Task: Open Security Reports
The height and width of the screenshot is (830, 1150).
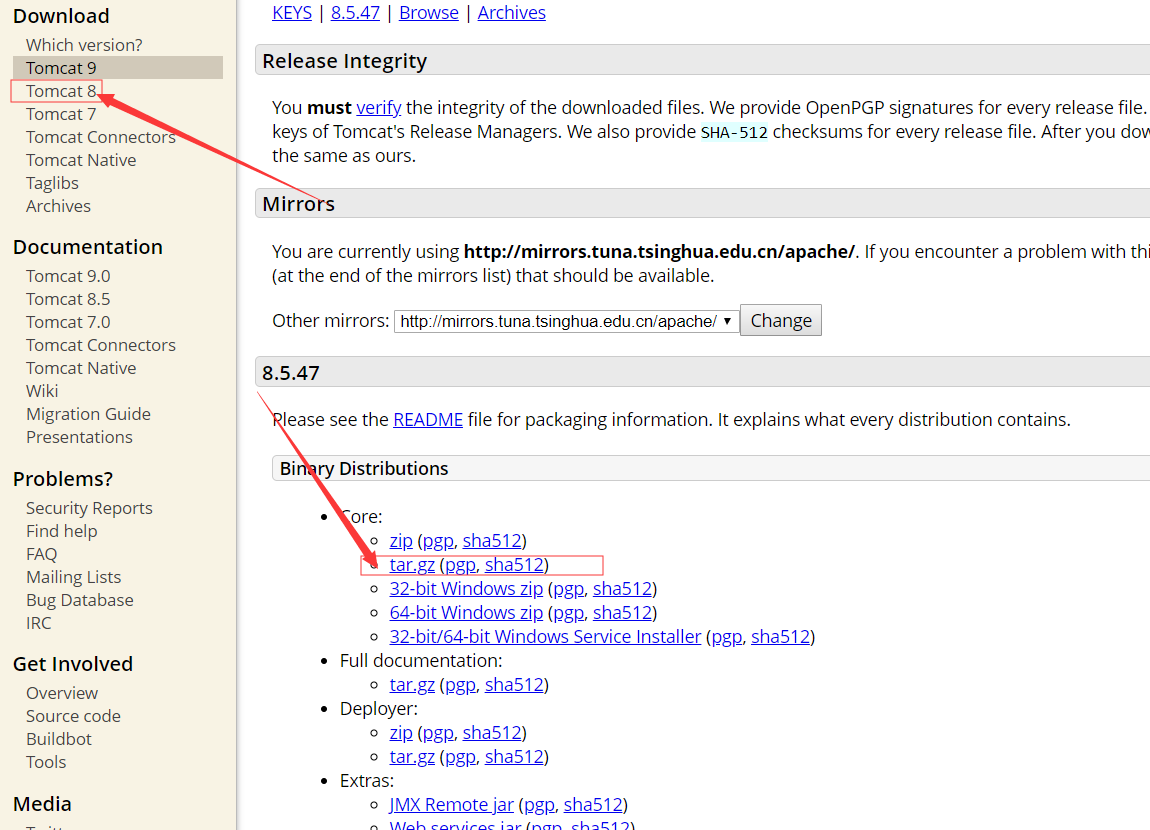Action: (89, 508)
